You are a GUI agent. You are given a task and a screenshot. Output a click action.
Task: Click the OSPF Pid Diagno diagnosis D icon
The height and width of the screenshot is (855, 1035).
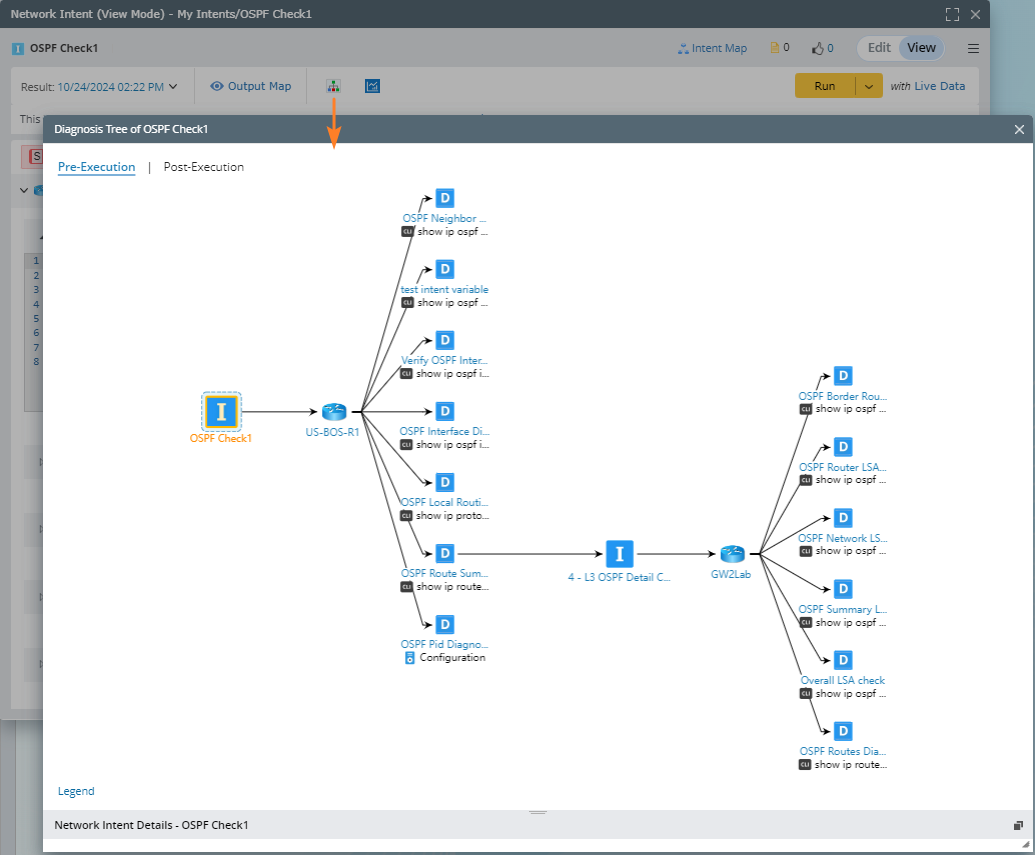445,625
